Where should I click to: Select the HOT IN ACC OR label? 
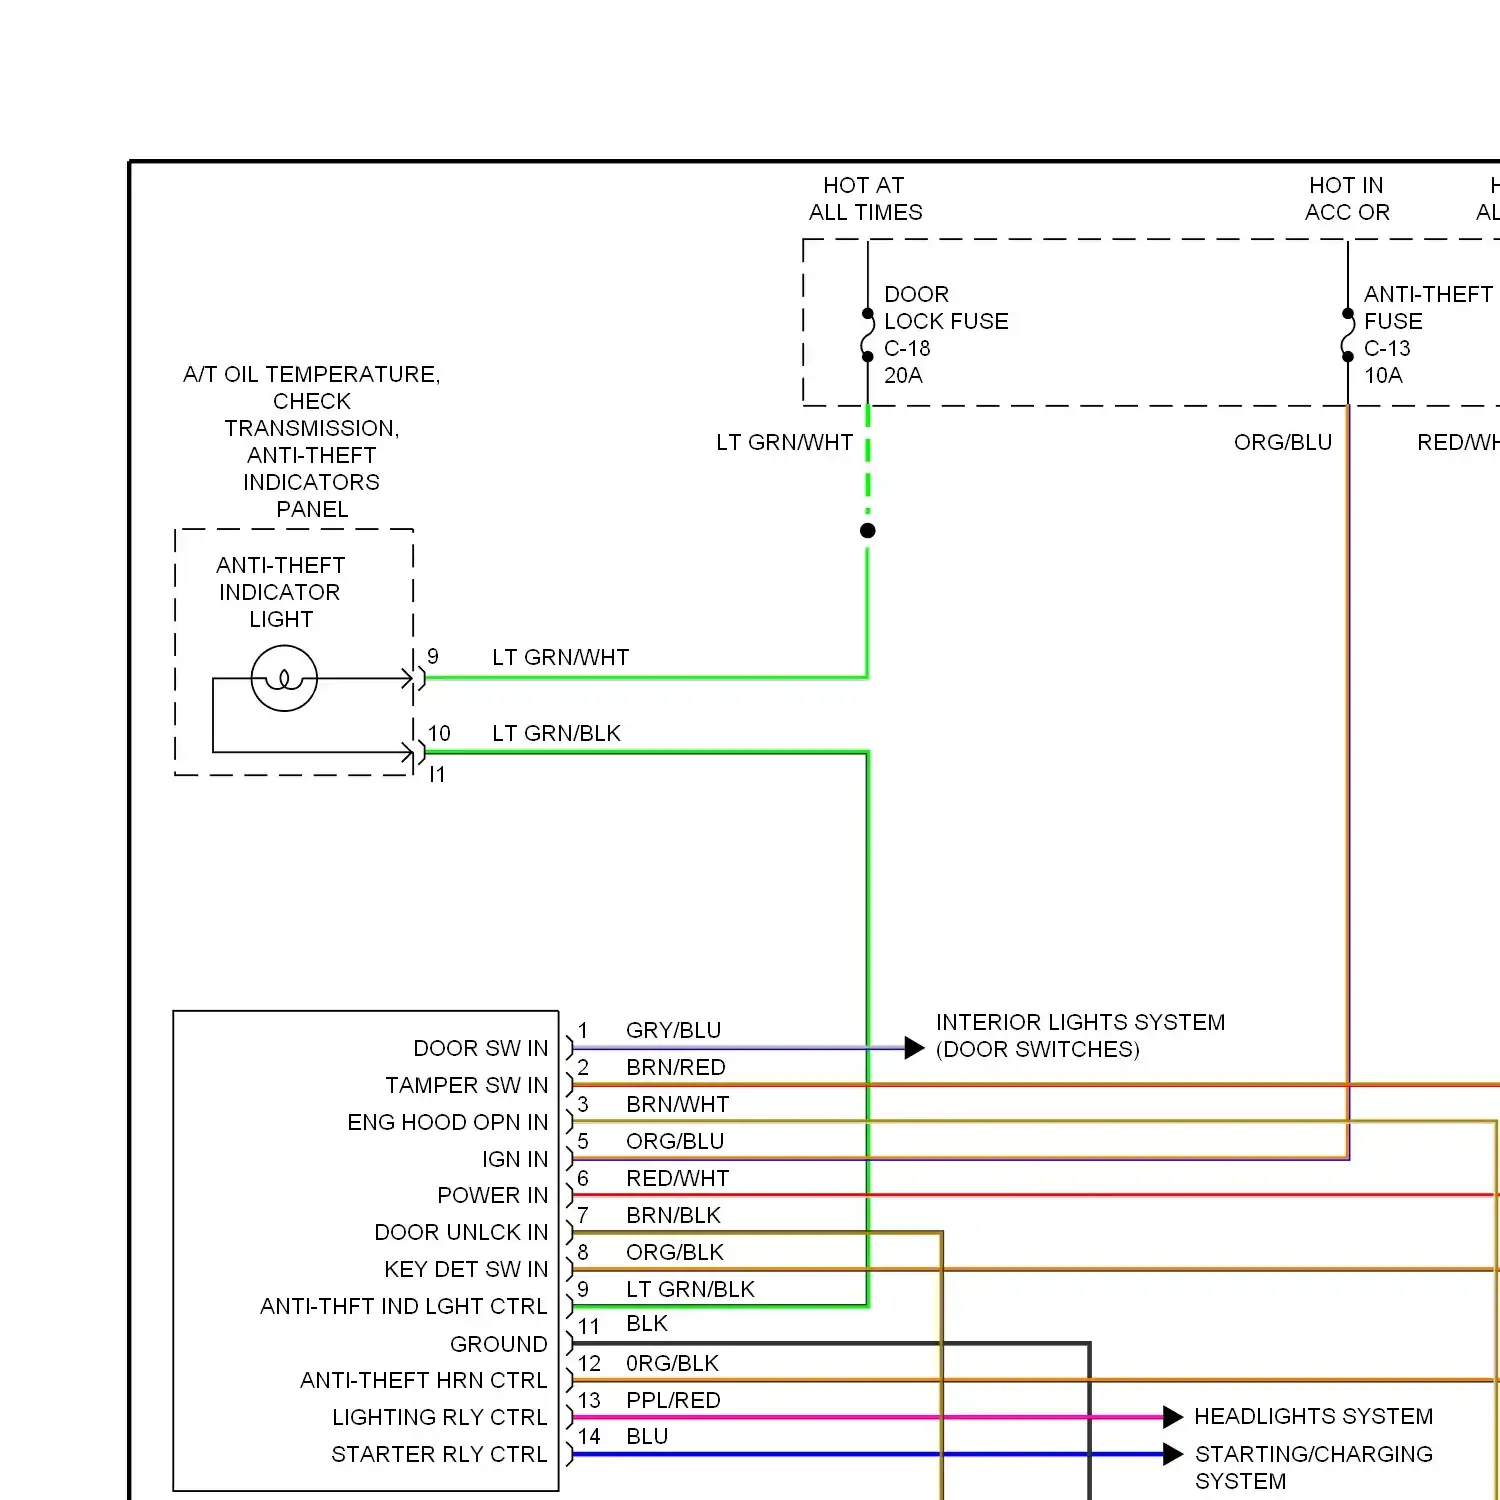pos(1346,199)
